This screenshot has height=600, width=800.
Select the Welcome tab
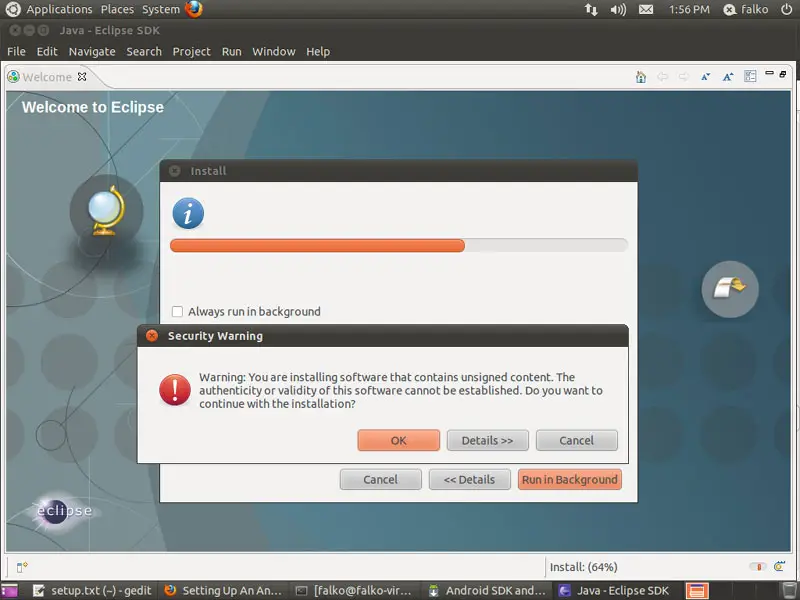47,77
